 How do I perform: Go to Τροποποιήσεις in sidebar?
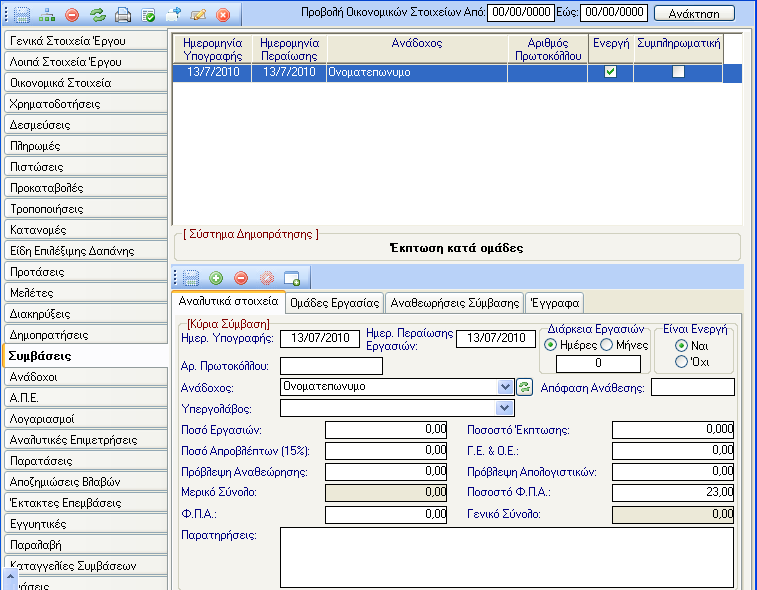[86, 209]
